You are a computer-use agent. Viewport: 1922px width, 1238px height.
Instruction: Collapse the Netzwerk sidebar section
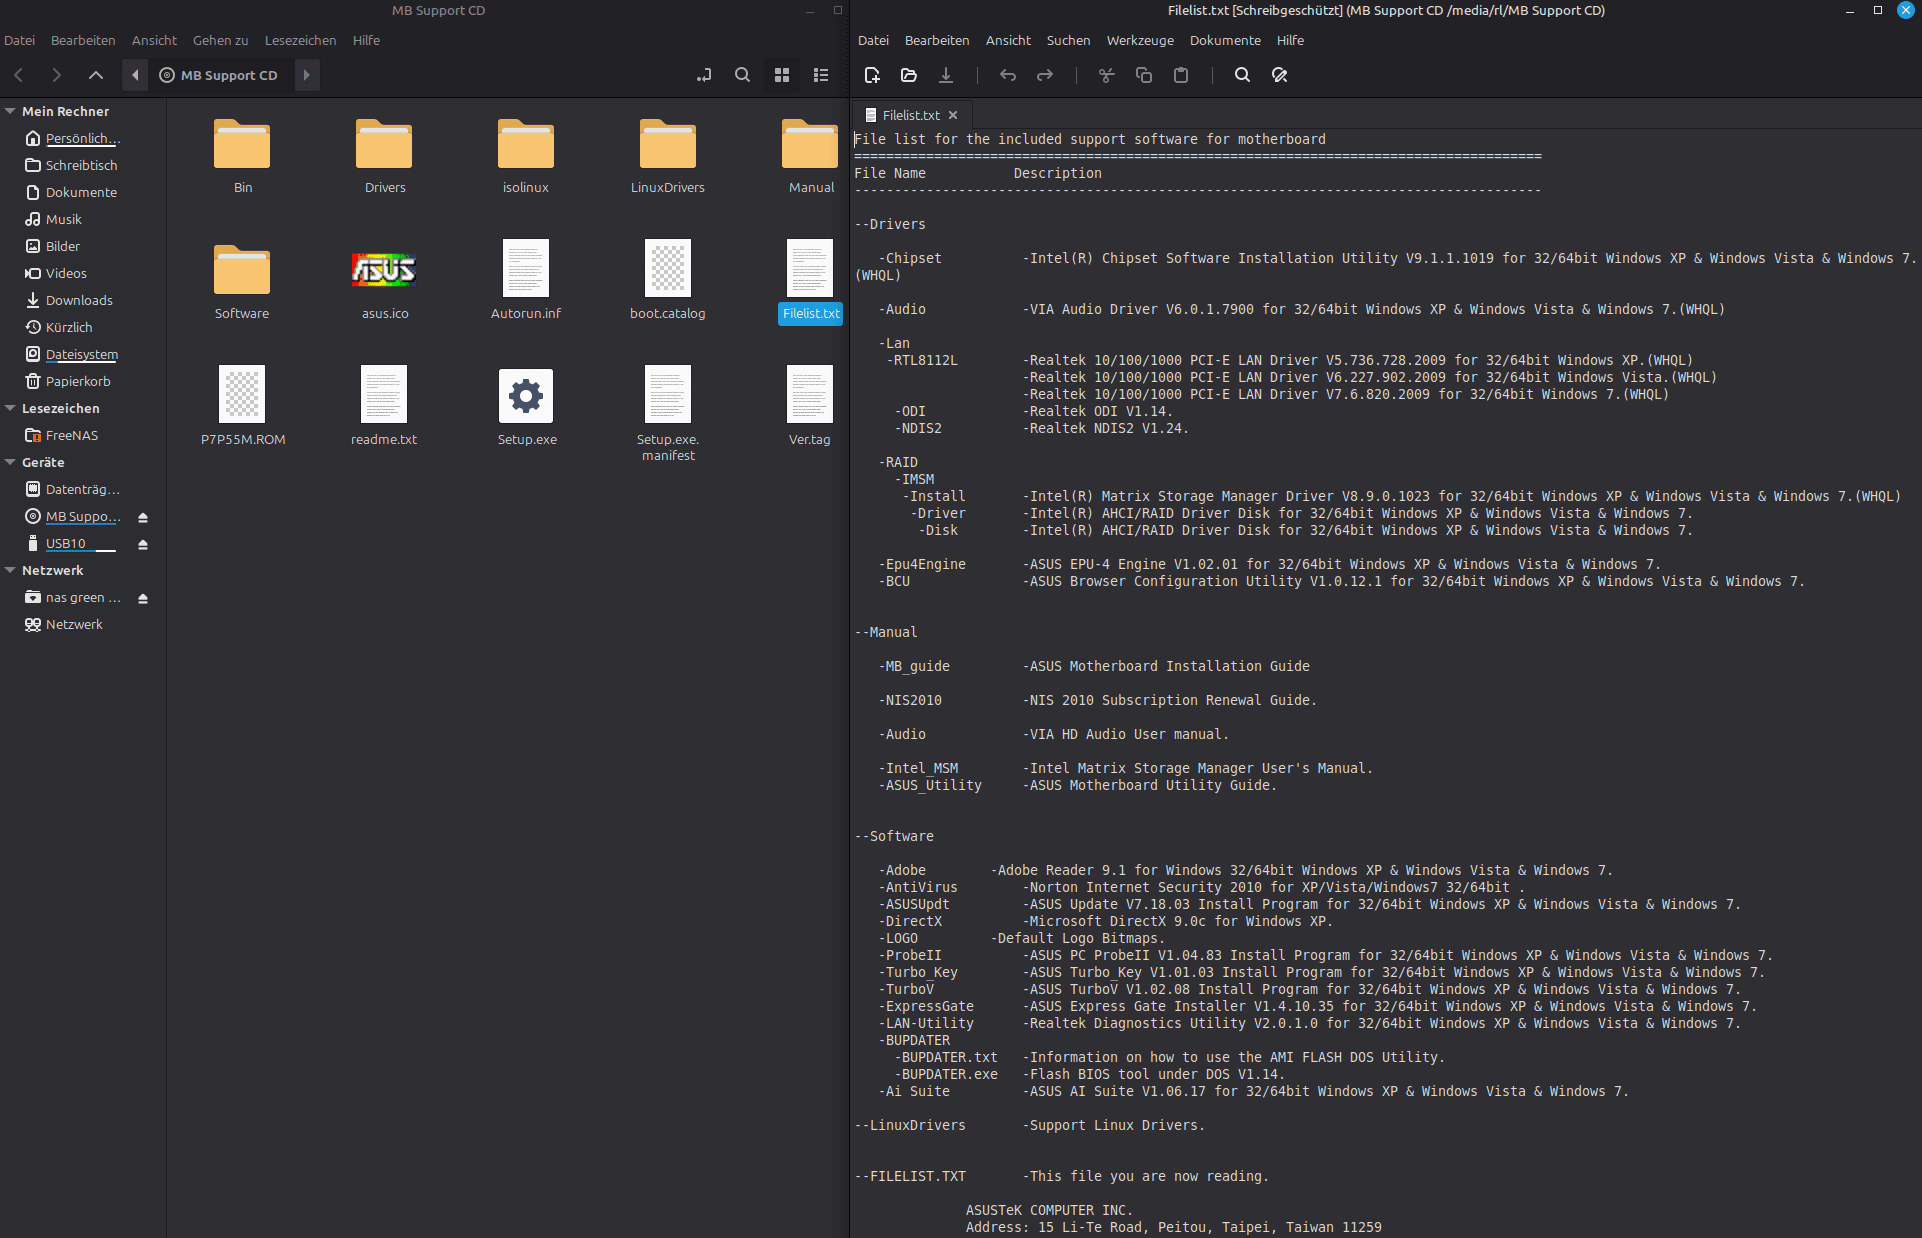(10, 570)
